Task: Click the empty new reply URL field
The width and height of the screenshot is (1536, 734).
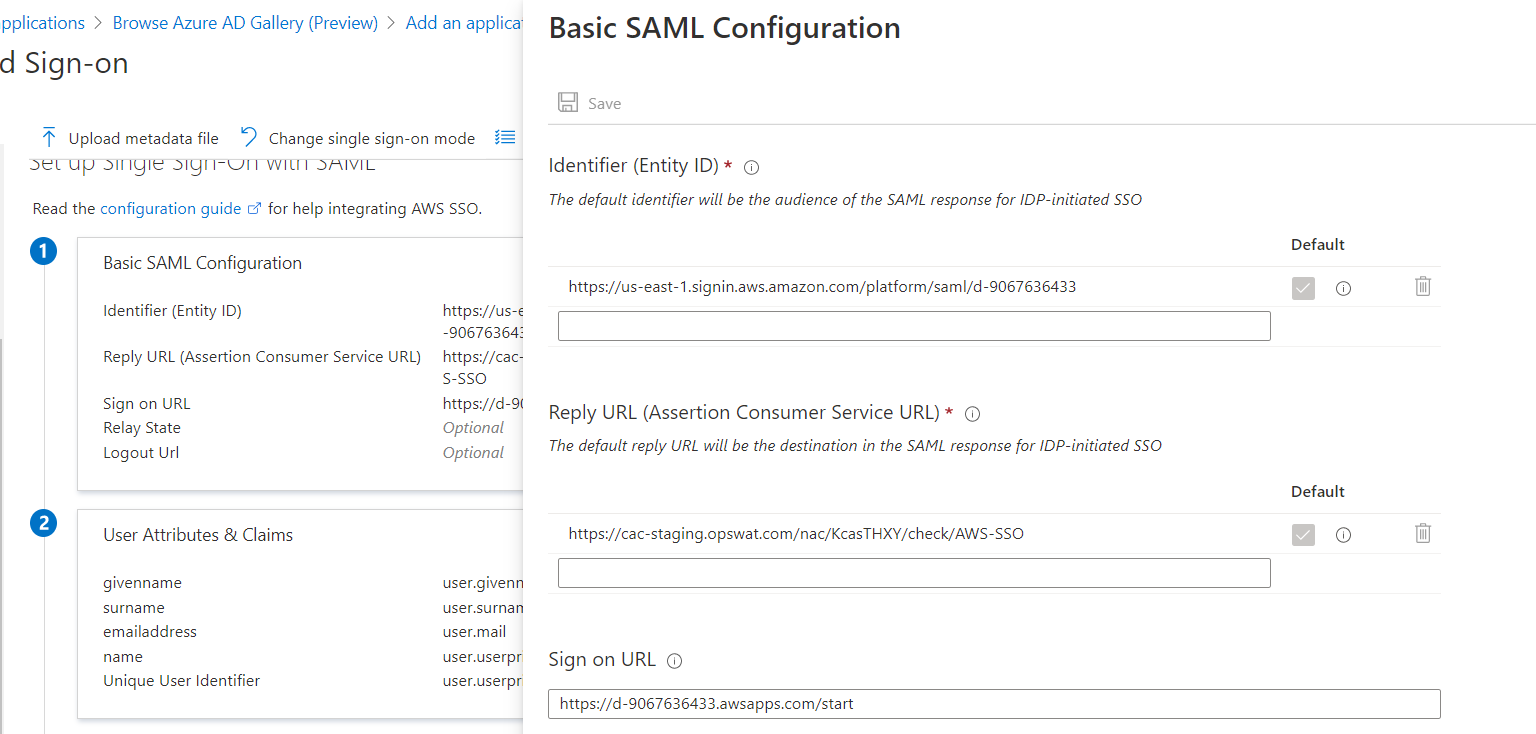Action: (914, 573)
